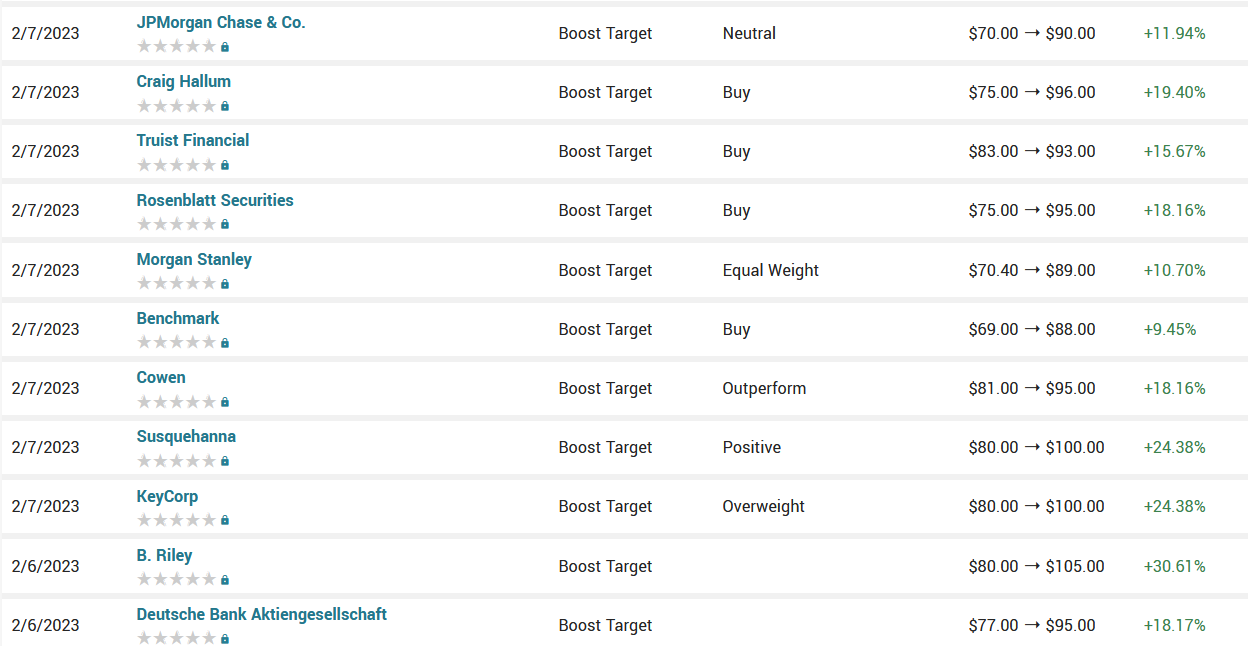Select the B. Riley price target $80.00 → $105.00
The width and height of the screenshot is (1248, 646).
click(x=1036, y=566)
